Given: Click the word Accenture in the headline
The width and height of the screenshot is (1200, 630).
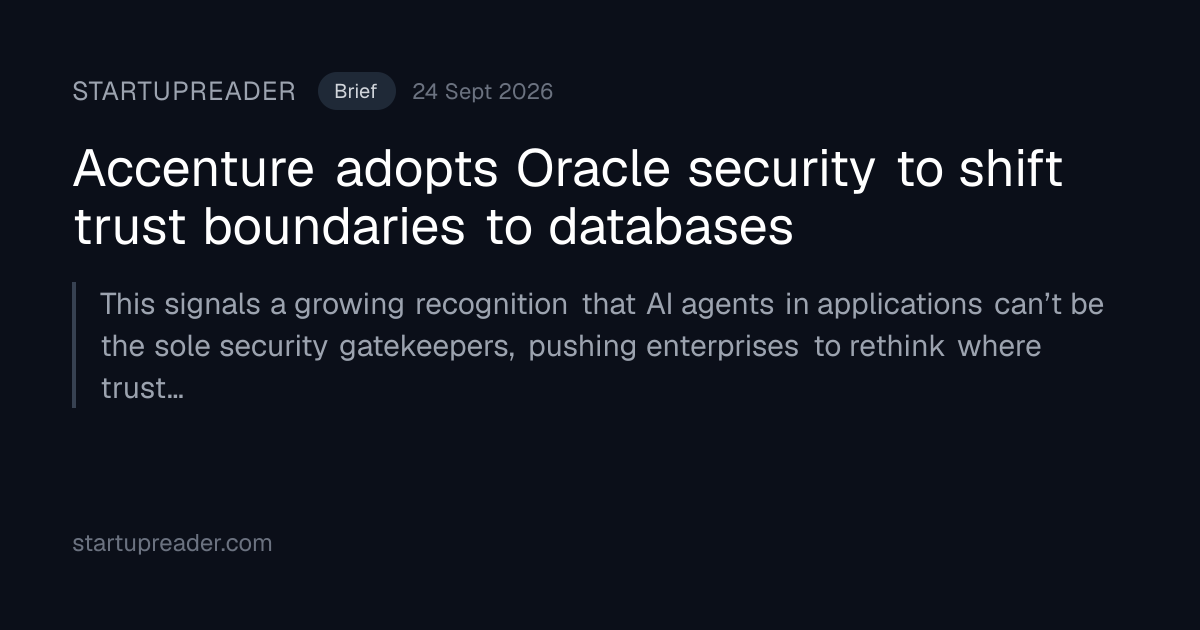Looking at the screenshot, I should [x=193, y=169].
